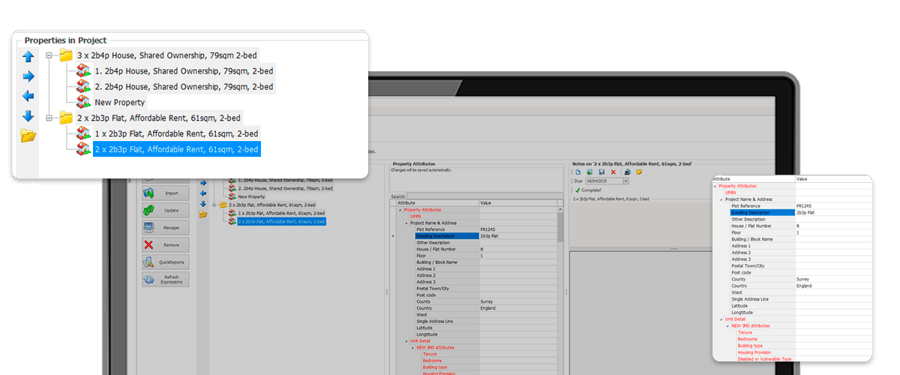Click the blue left arrow in the enlarged Properties callout
The height and width of the screenshot is (375, 900).
[28, 96]
